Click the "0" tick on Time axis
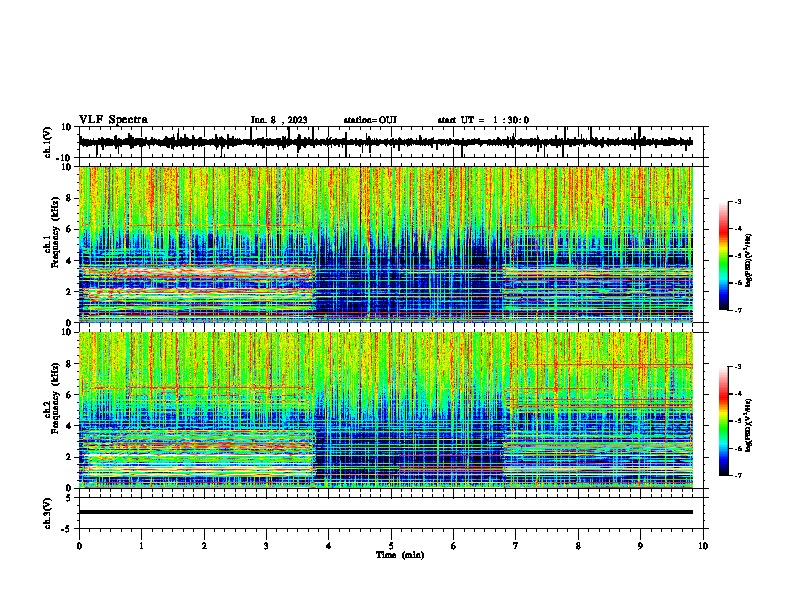The image size is (792, 612). [x=79, y=546]
